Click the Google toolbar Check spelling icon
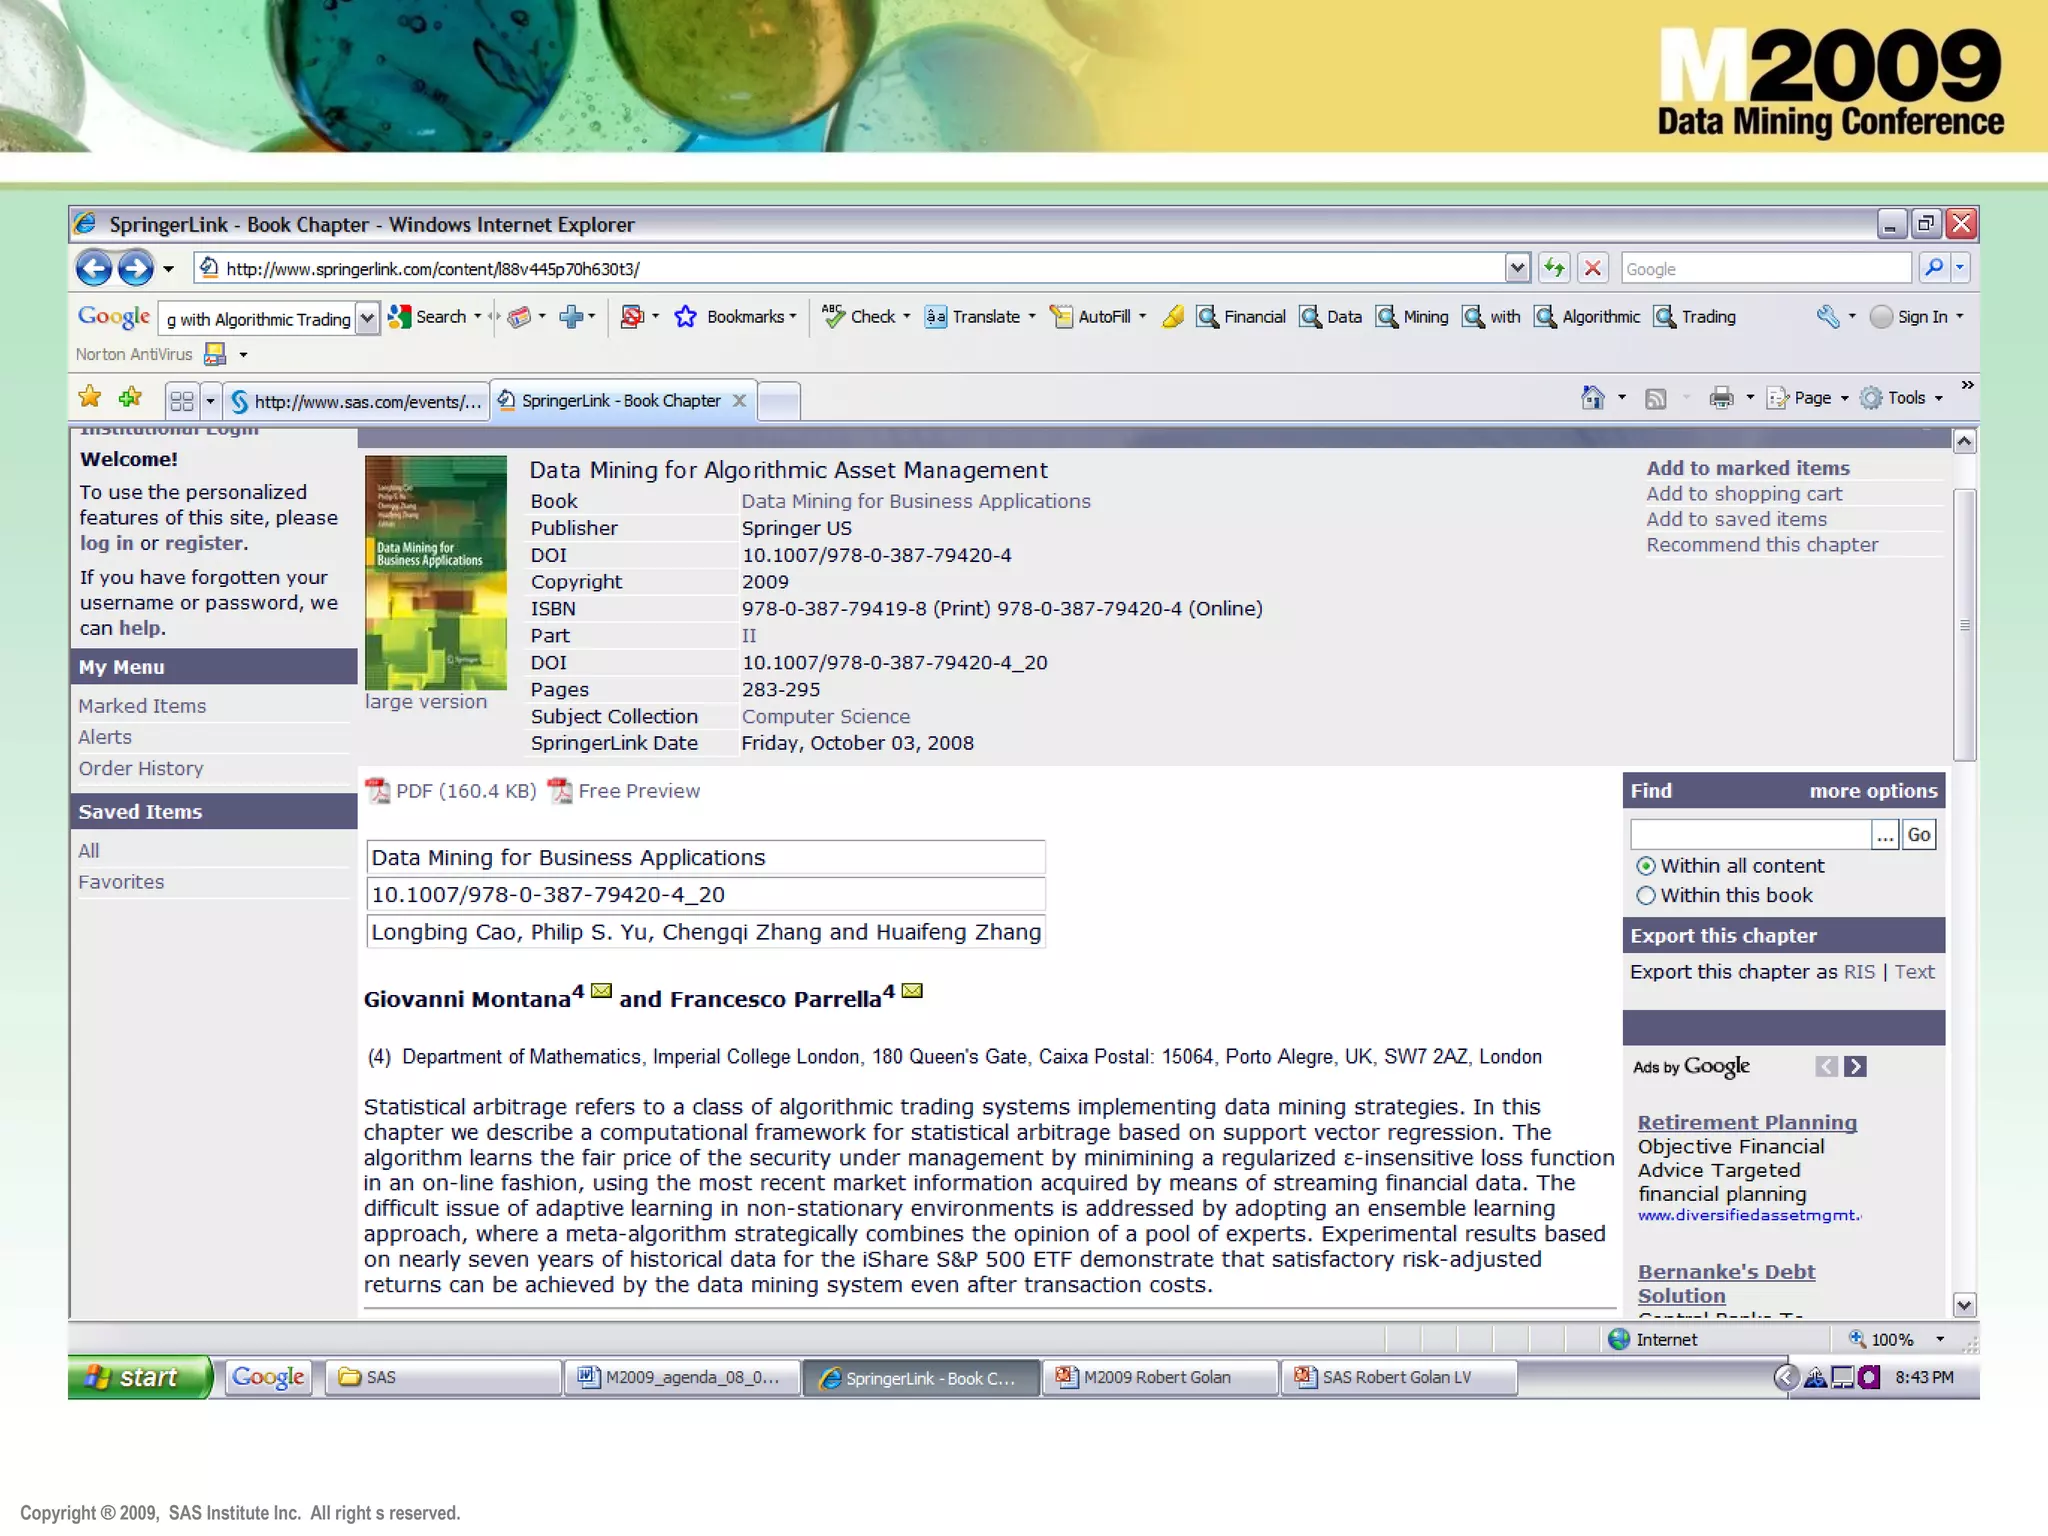 (833, 317)
